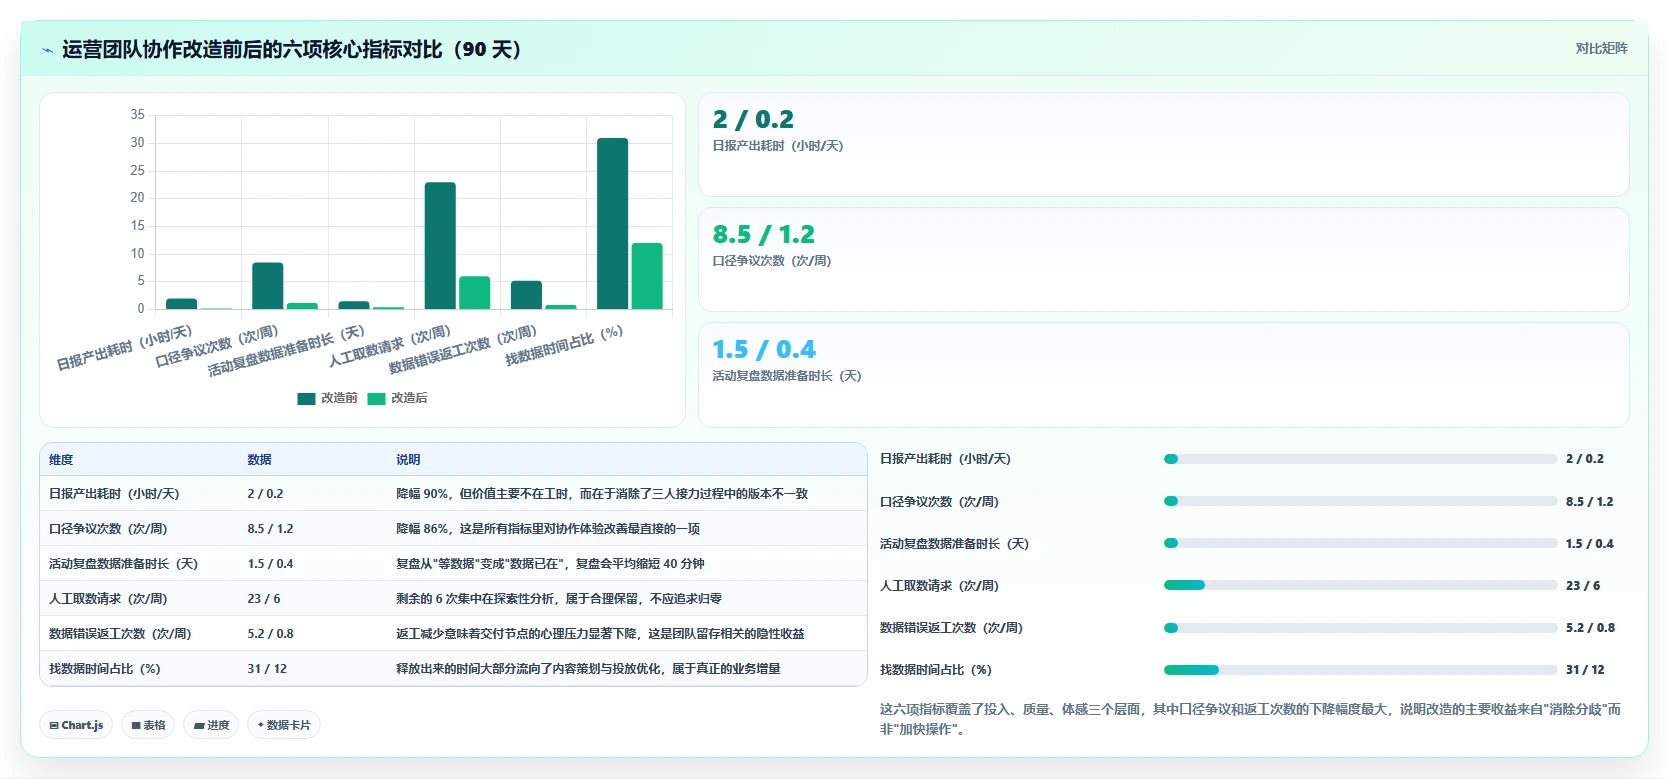The width and height of the screenshot is (1669, 779).
Task: Click the 找数据时间占比 progress row label
Action: (936, 670)
